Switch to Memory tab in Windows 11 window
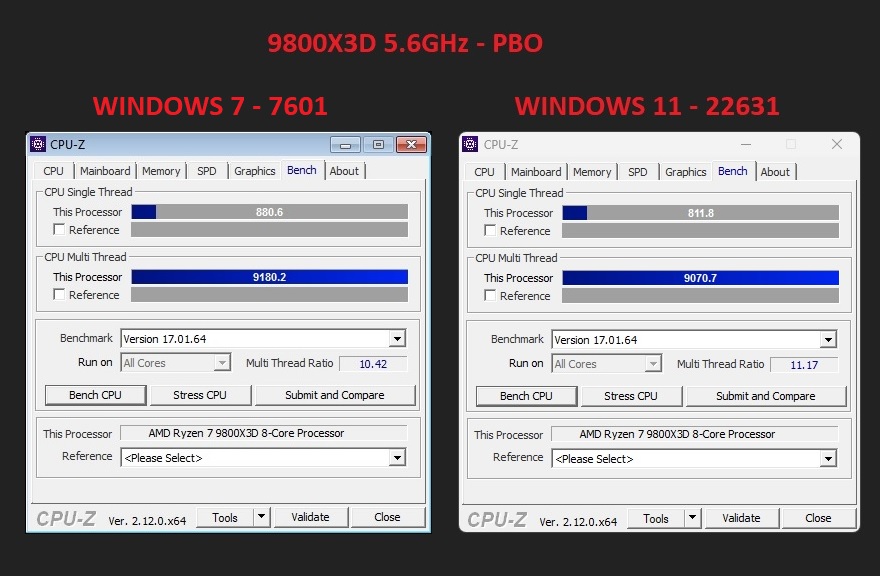Screen dimensions: 880x576 click(x=592, y=172)
